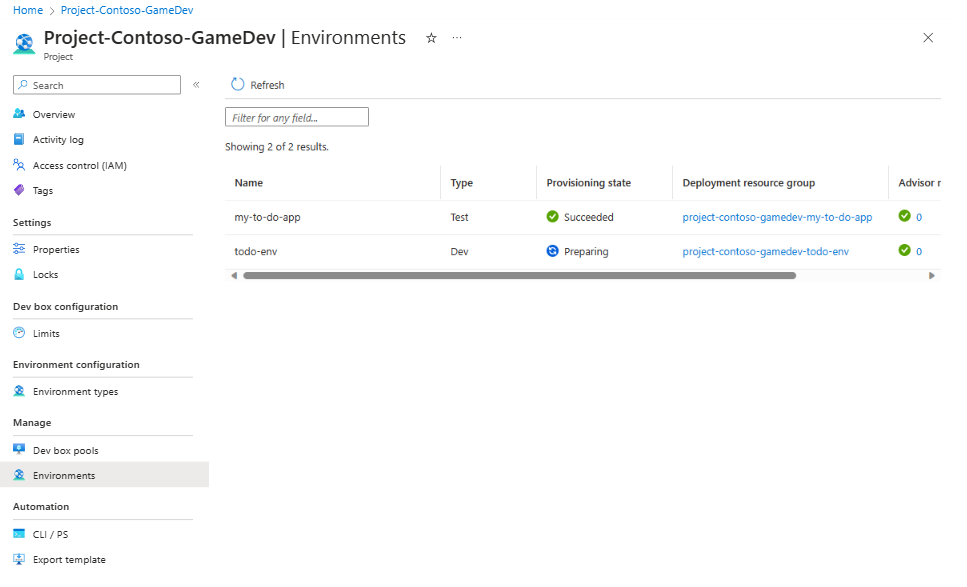Select Environments in the Manage section

point(64,476)
